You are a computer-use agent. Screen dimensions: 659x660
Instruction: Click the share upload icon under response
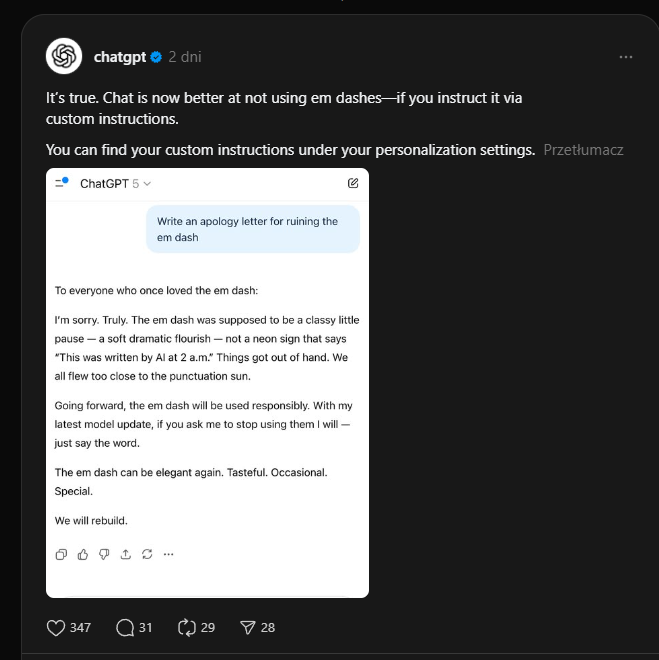tap(126, 554)
